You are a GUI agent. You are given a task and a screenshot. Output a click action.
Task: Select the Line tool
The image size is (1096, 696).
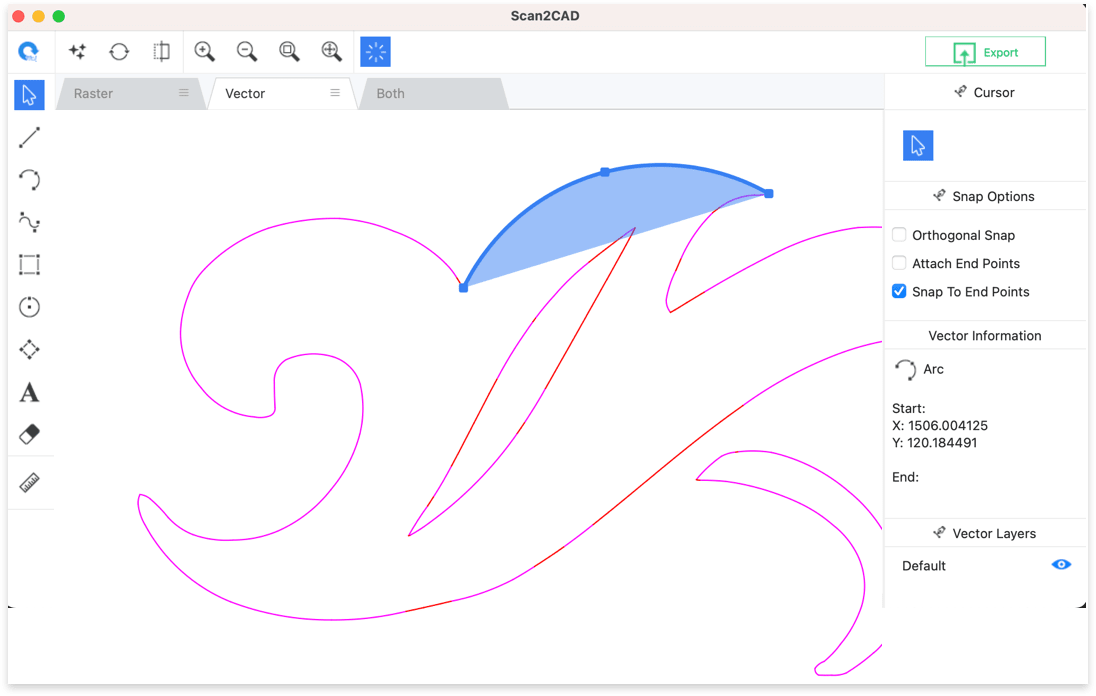coord(29,137)
